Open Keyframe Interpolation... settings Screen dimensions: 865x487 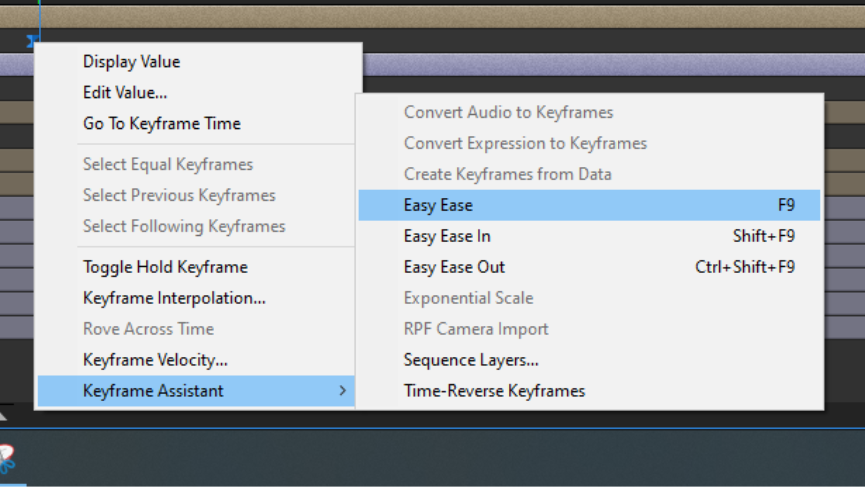point(174,298)
